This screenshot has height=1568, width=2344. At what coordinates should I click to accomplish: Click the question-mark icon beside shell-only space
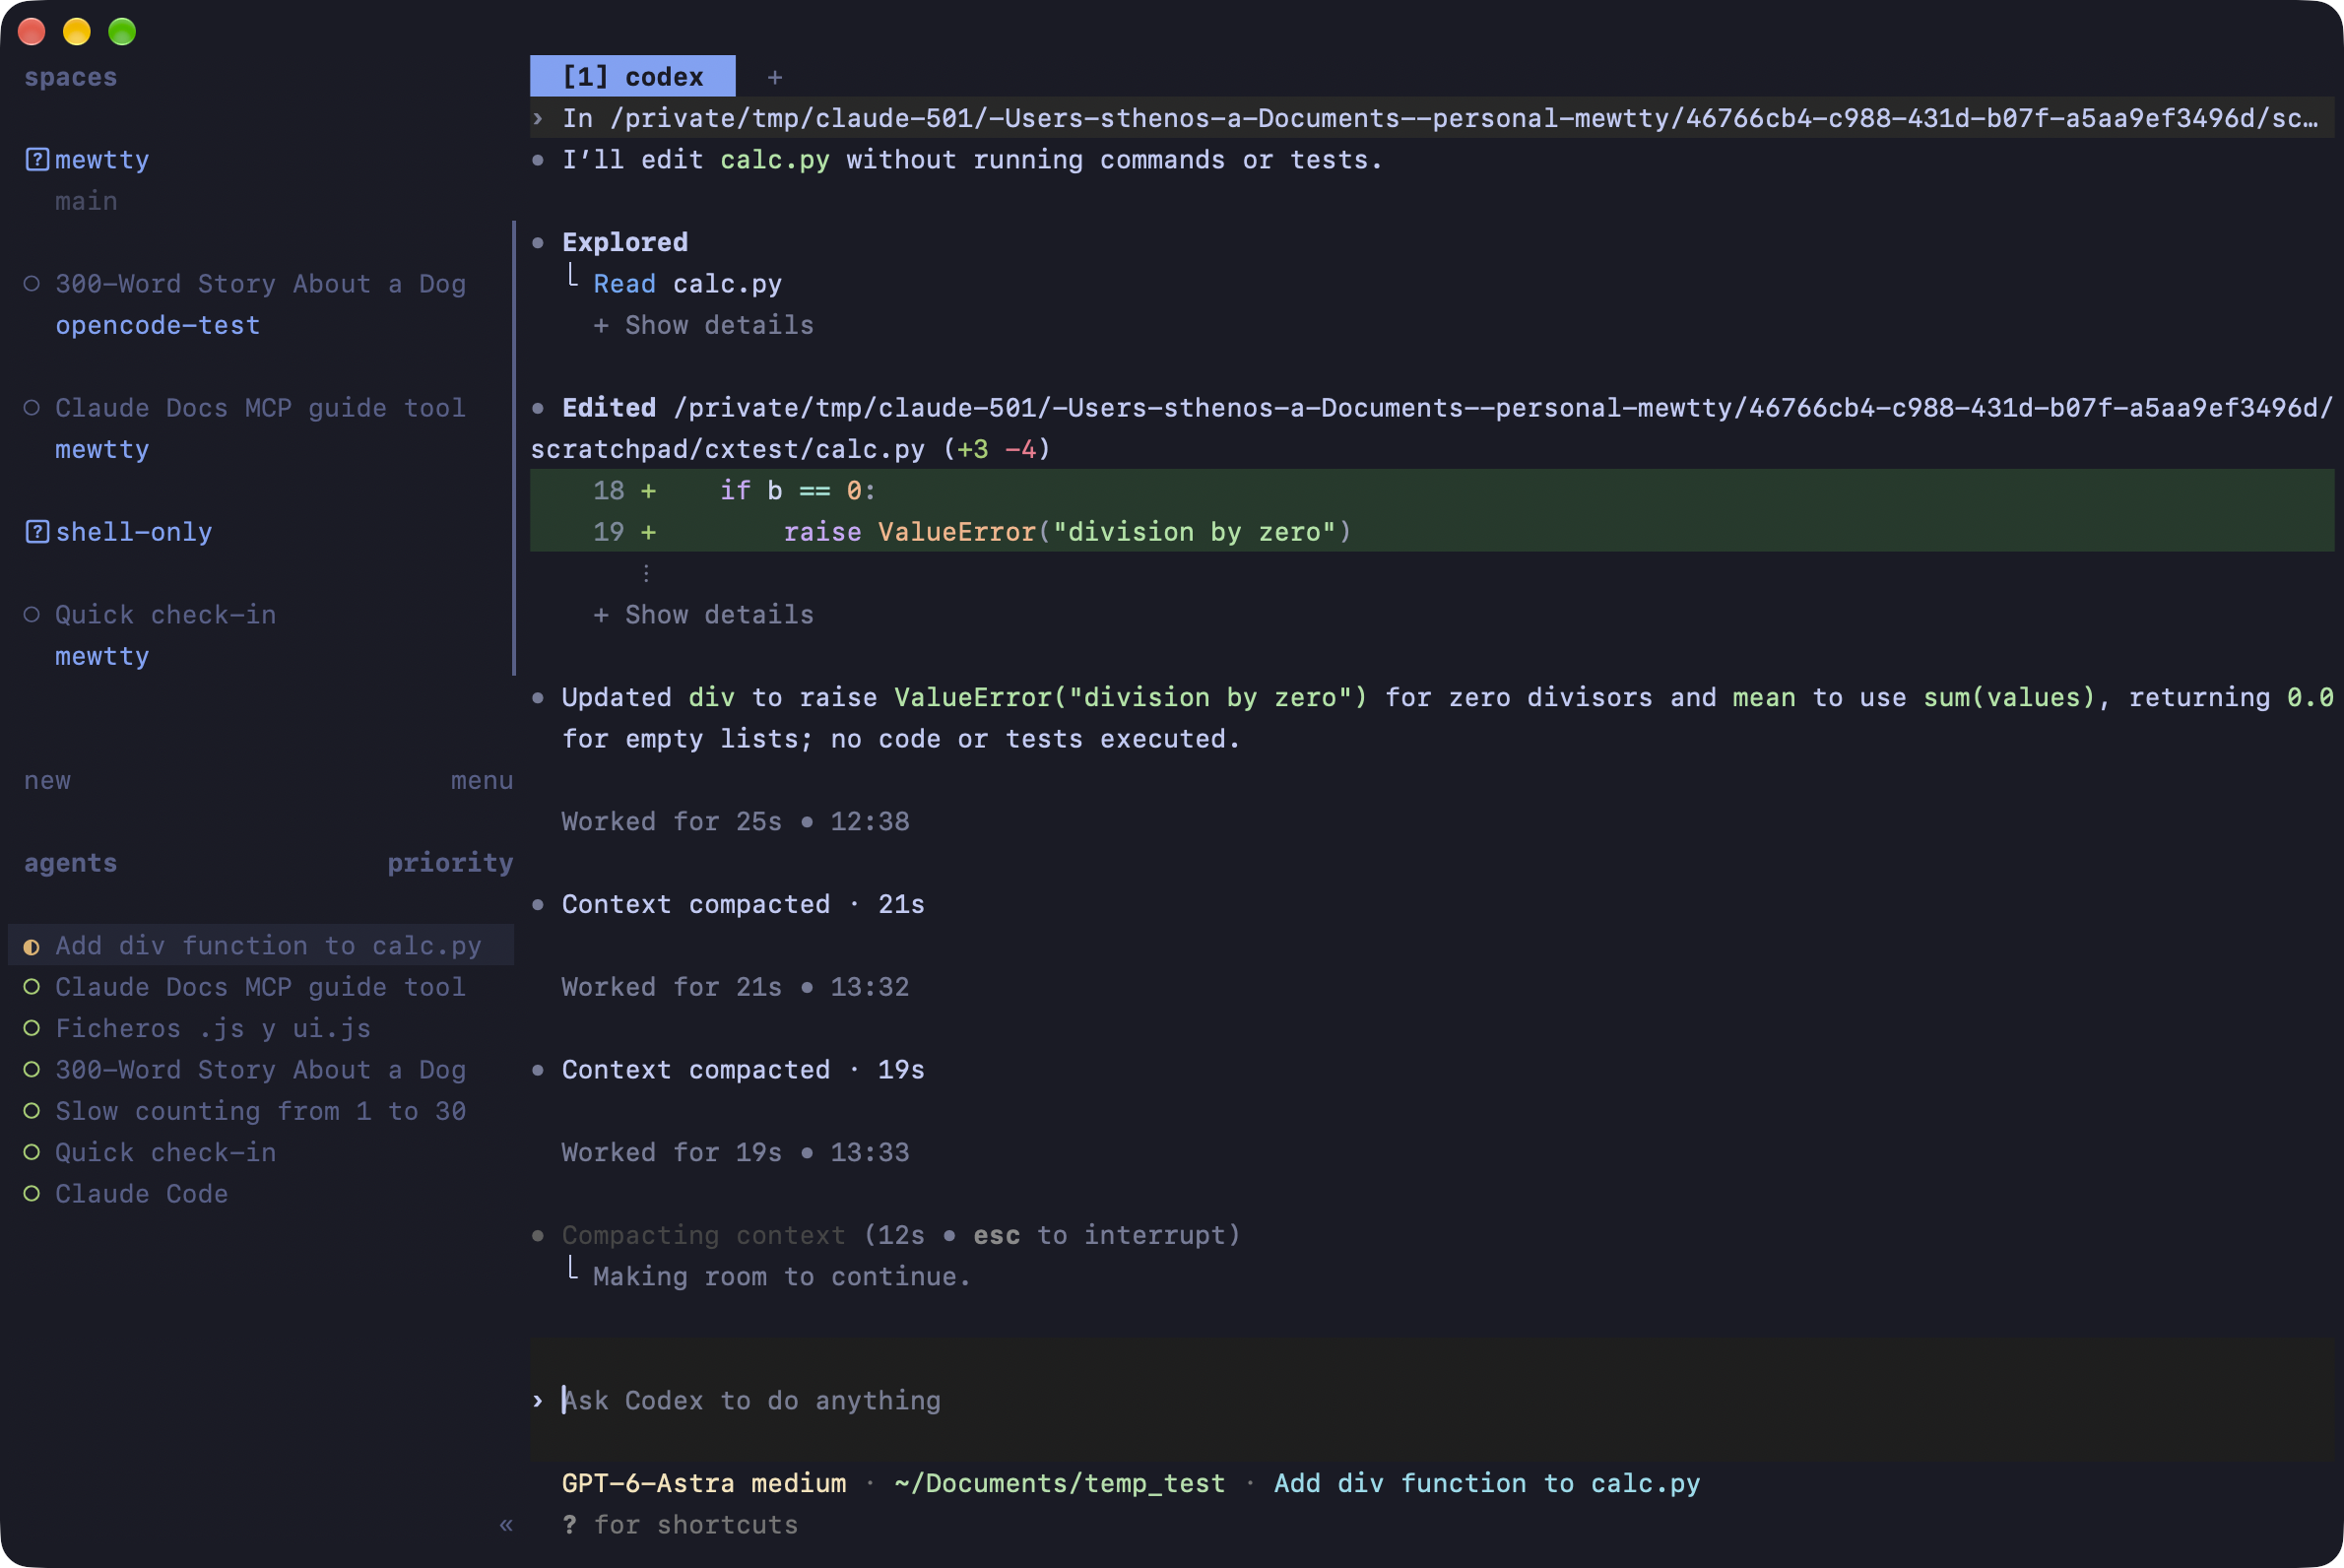pos(37,532)
